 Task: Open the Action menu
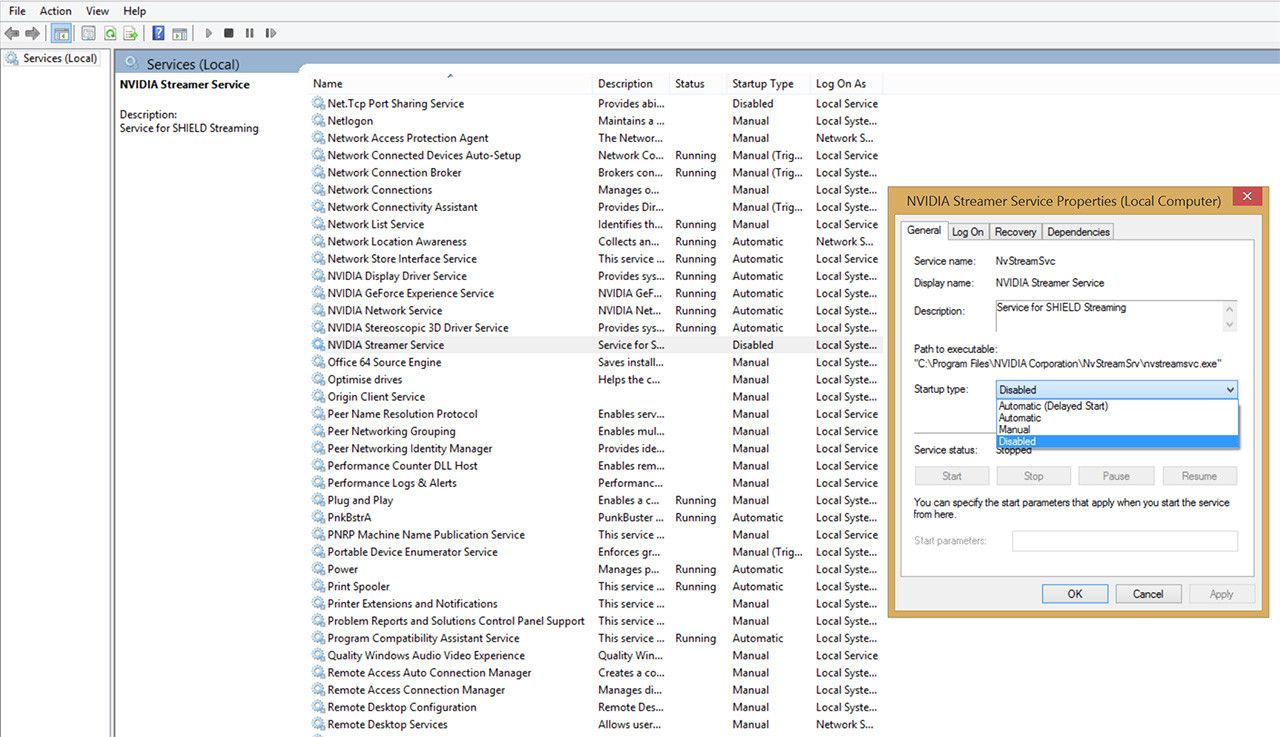pyautogui.click(x=56, y=11)
